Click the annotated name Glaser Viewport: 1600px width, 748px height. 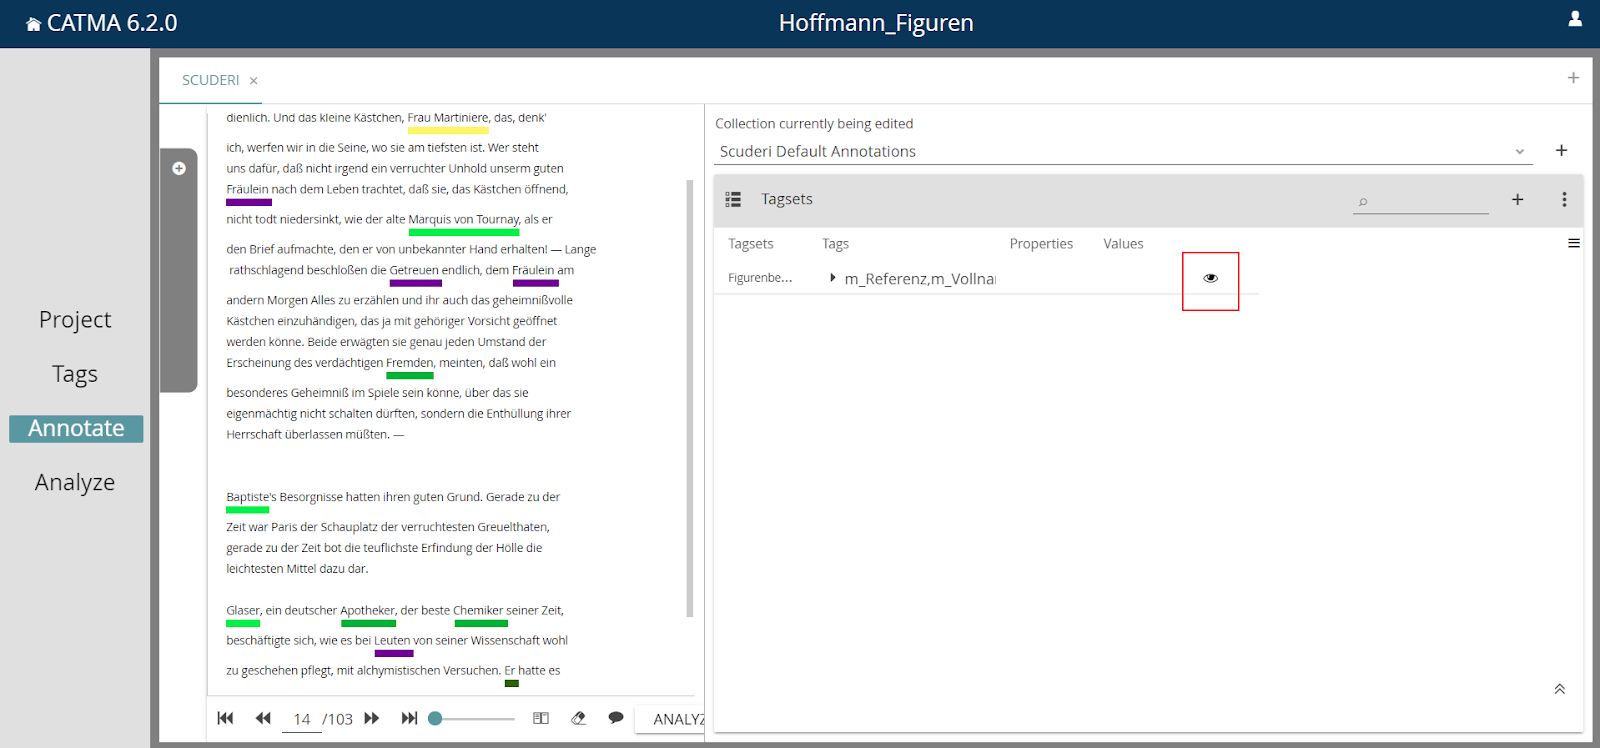click(243, 610)
